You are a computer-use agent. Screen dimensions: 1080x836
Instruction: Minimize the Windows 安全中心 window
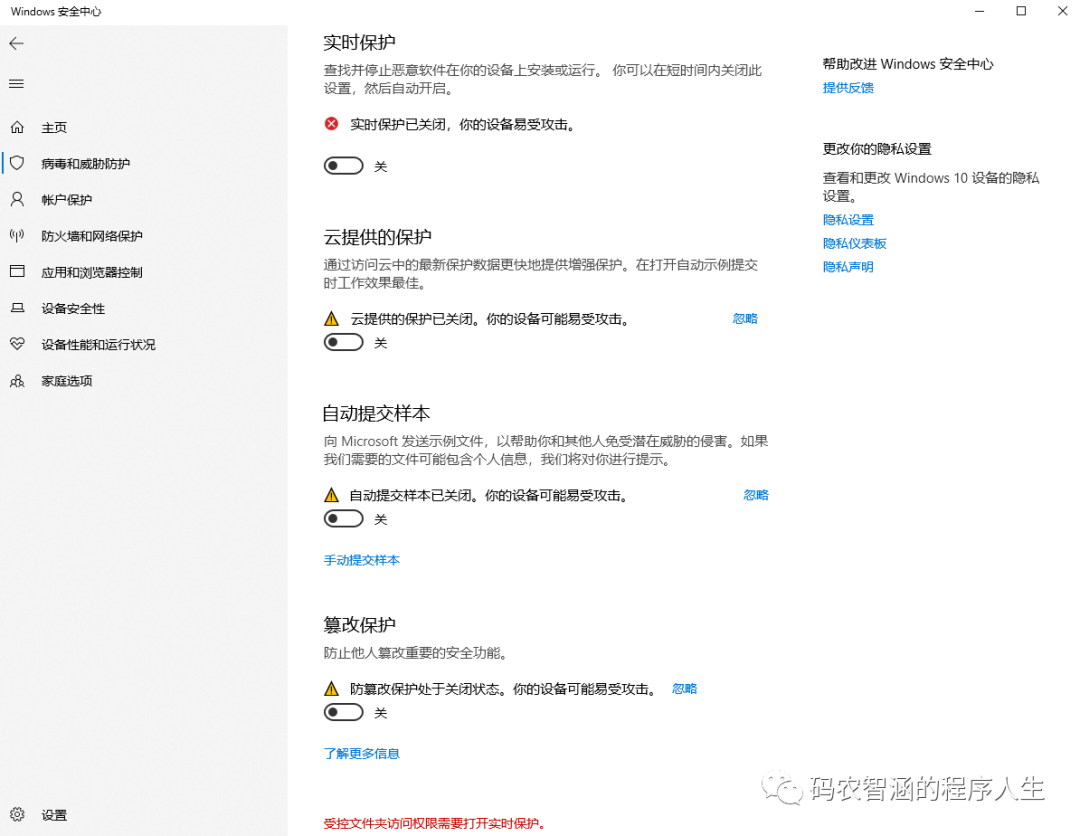pyautogui.click(x=979, y=11)
